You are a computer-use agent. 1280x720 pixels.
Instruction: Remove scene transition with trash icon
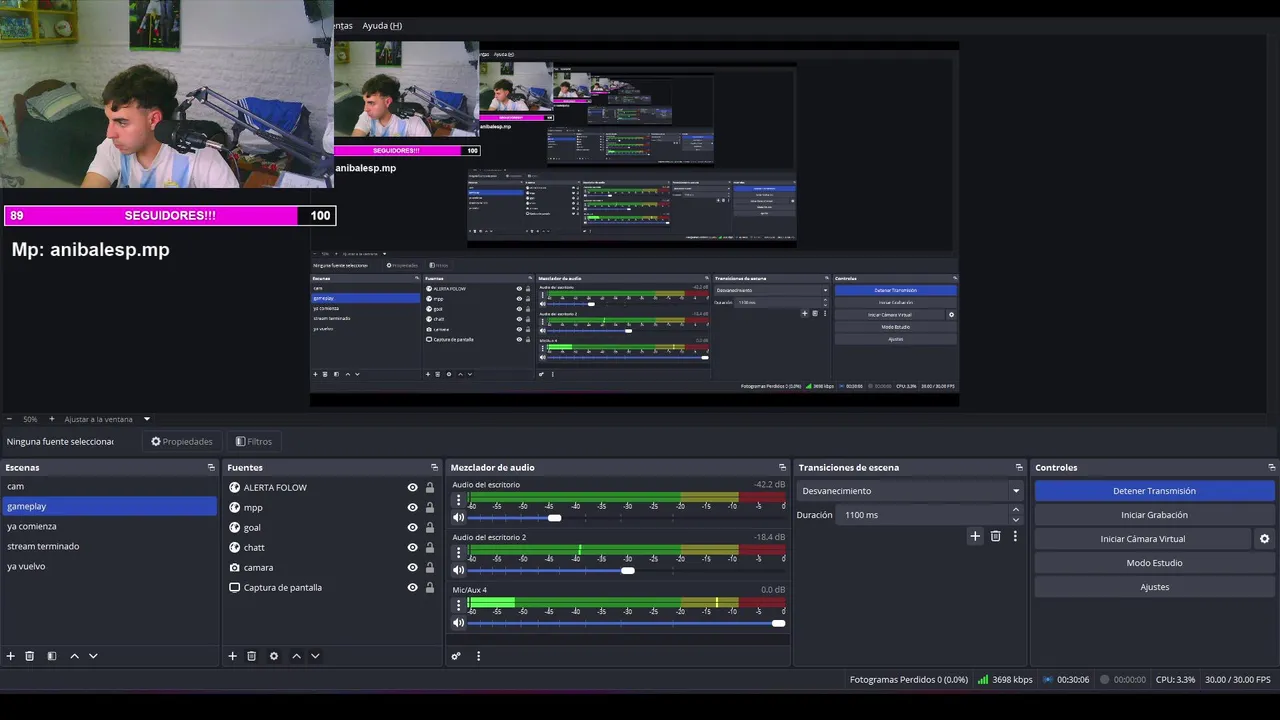pyautogui.click(x=995, y=536)
